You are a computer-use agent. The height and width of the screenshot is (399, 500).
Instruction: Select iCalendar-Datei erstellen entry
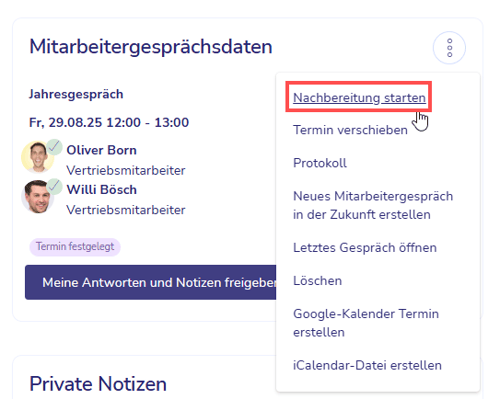click(x=367, y=365)
